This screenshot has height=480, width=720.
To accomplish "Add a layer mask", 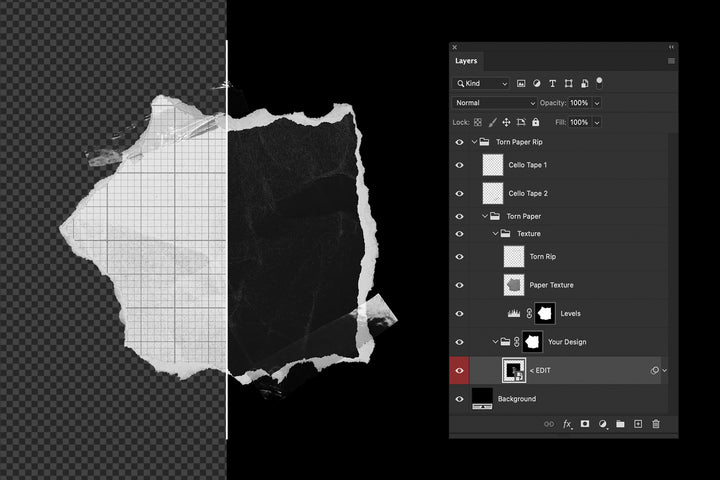I will 585,424.
